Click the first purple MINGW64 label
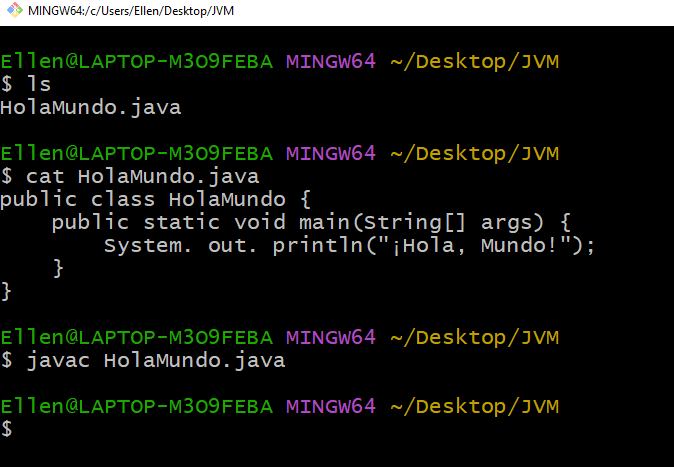 click(x=330, y=61)
